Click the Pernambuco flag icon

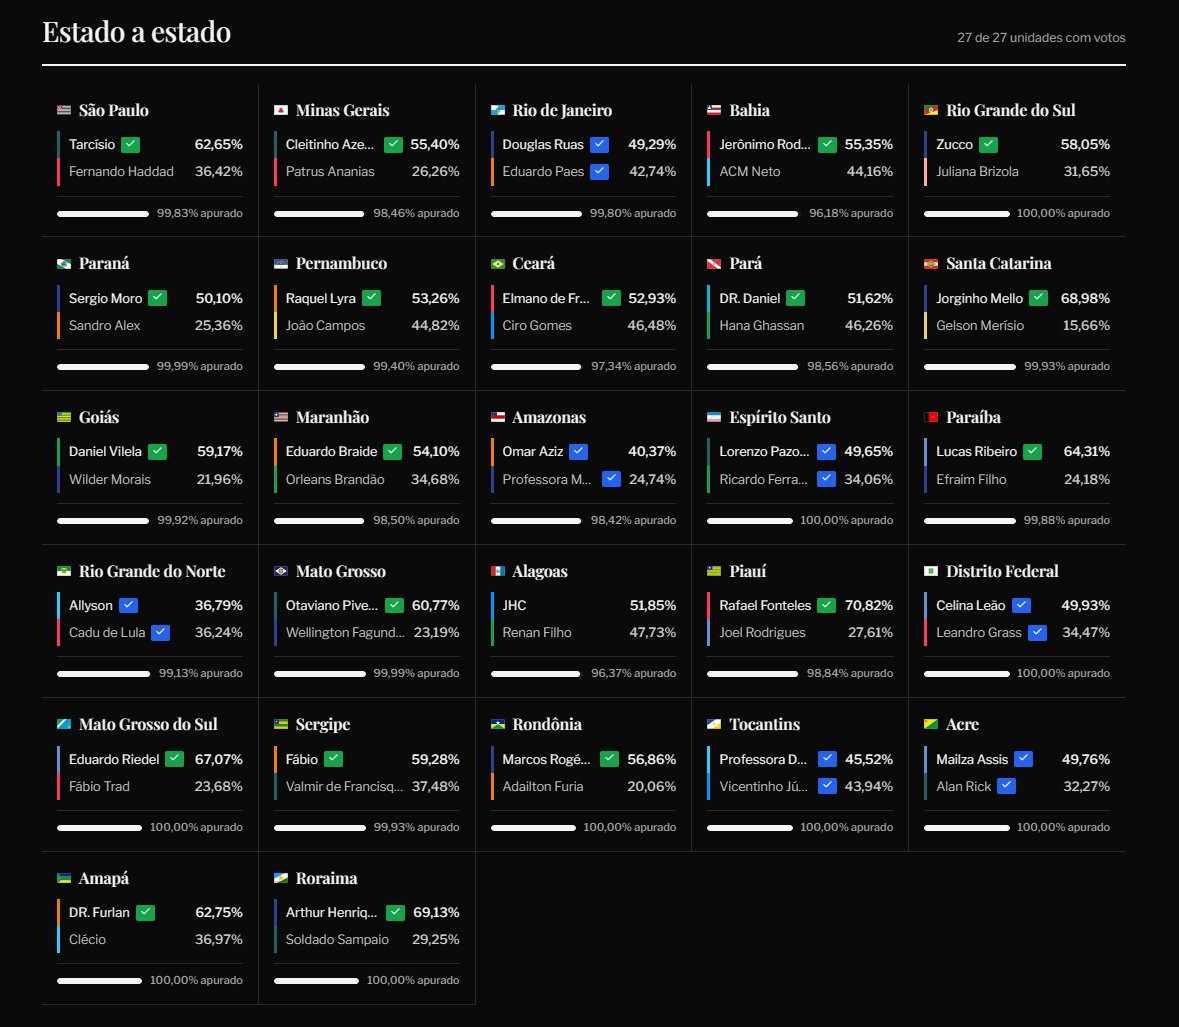[x=280, y=264]
